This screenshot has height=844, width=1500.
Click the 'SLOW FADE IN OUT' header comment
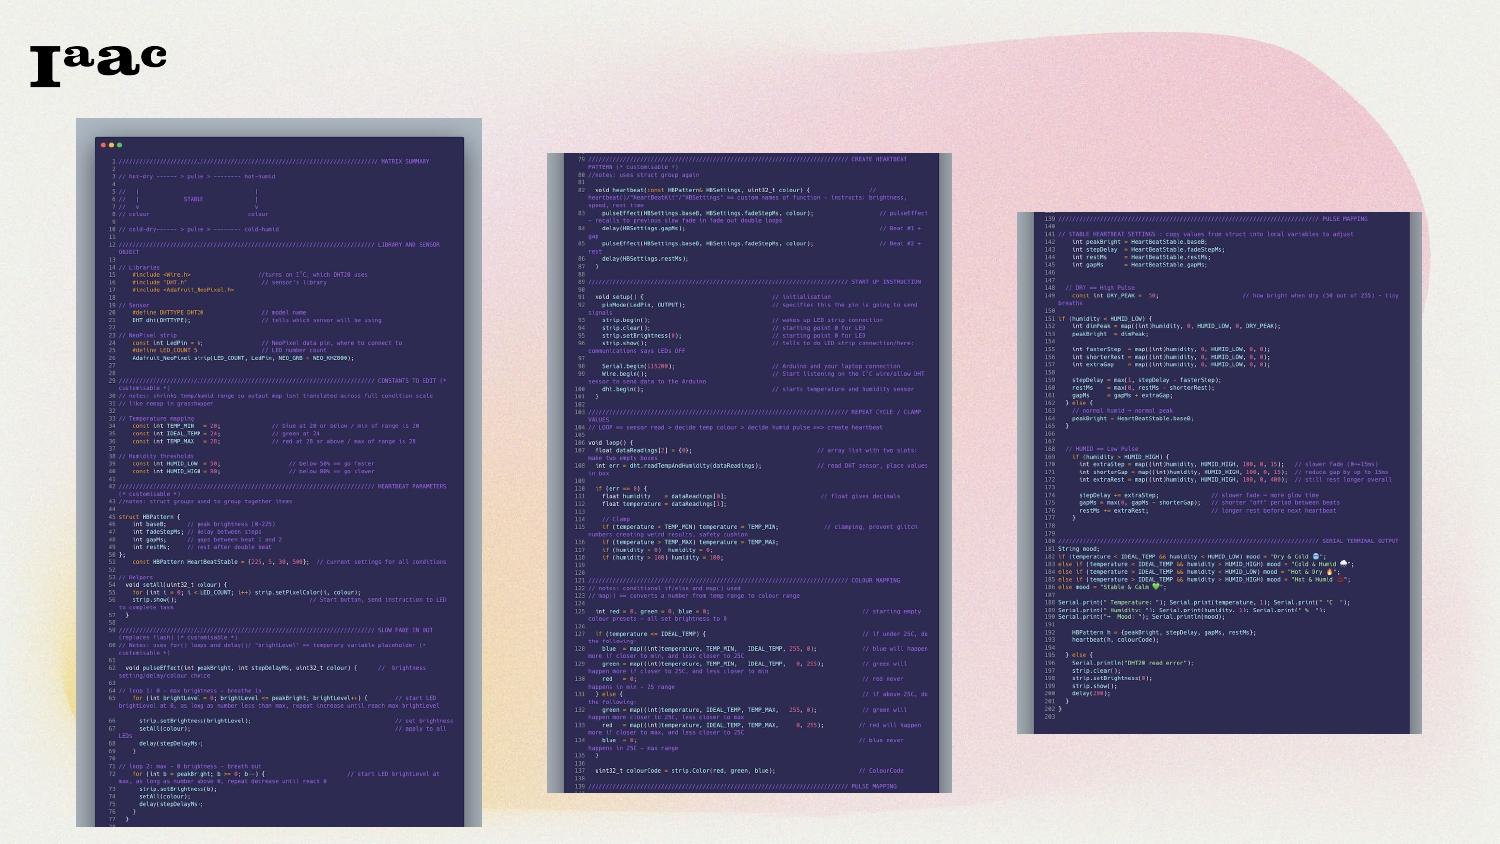[x=405, y=631]
